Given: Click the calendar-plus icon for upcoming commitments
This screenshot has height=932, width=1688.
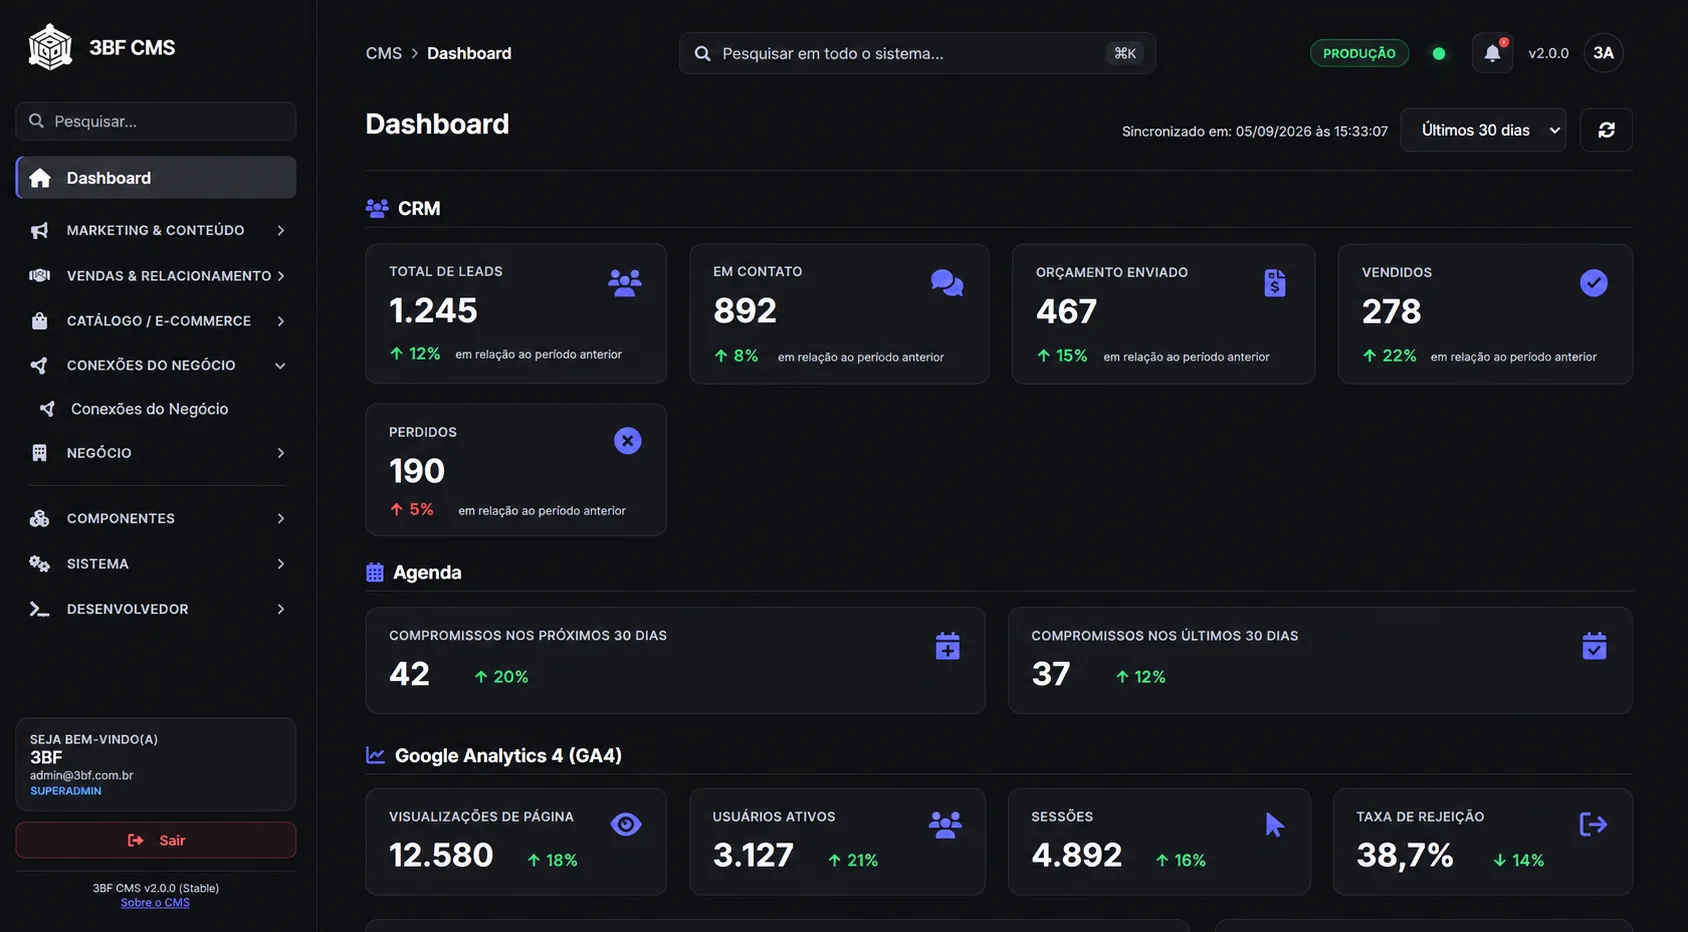Looking at the screenshot, I should tap(948, 646).
